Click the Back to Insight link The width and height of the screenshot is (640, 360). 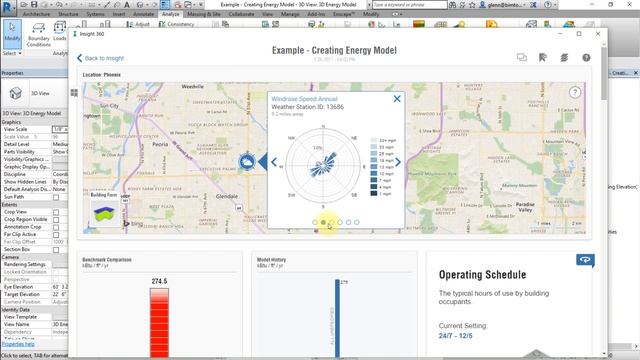tap(100, 58)
